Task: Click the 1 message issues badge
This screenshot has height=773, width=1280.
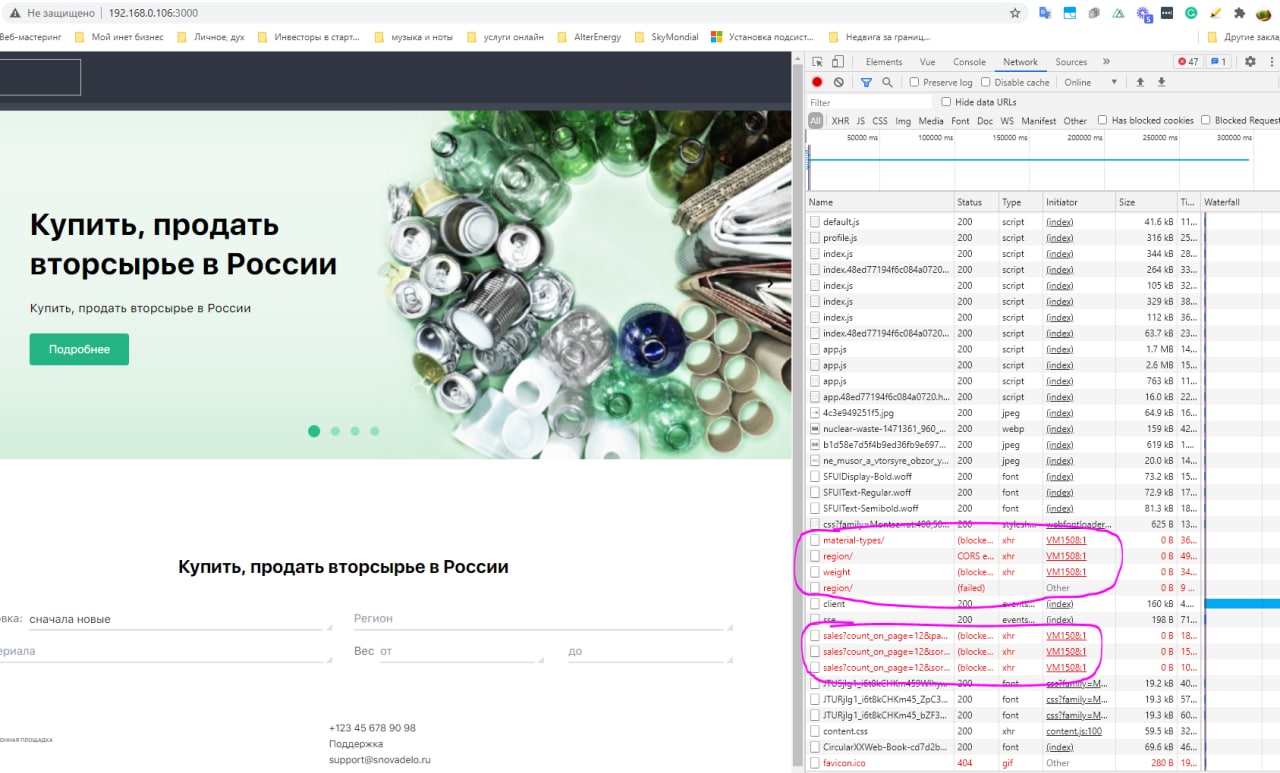Action: (x=1218, y=62)
